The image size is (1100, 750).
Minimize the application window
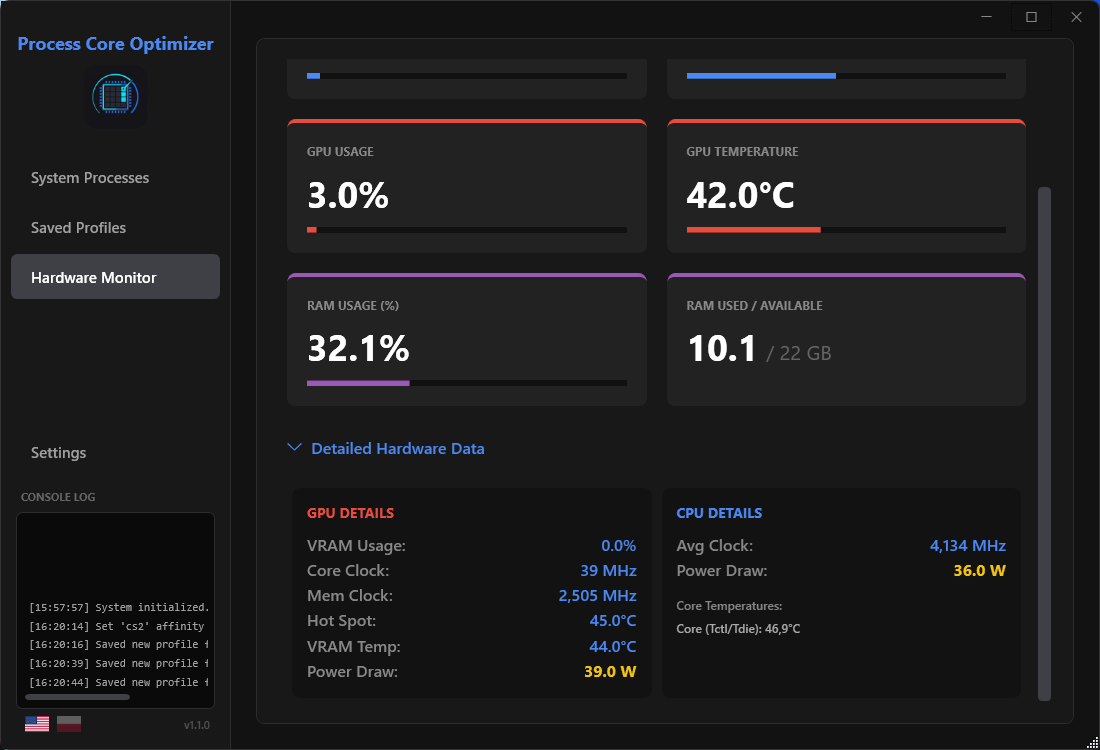coord(986,17)
